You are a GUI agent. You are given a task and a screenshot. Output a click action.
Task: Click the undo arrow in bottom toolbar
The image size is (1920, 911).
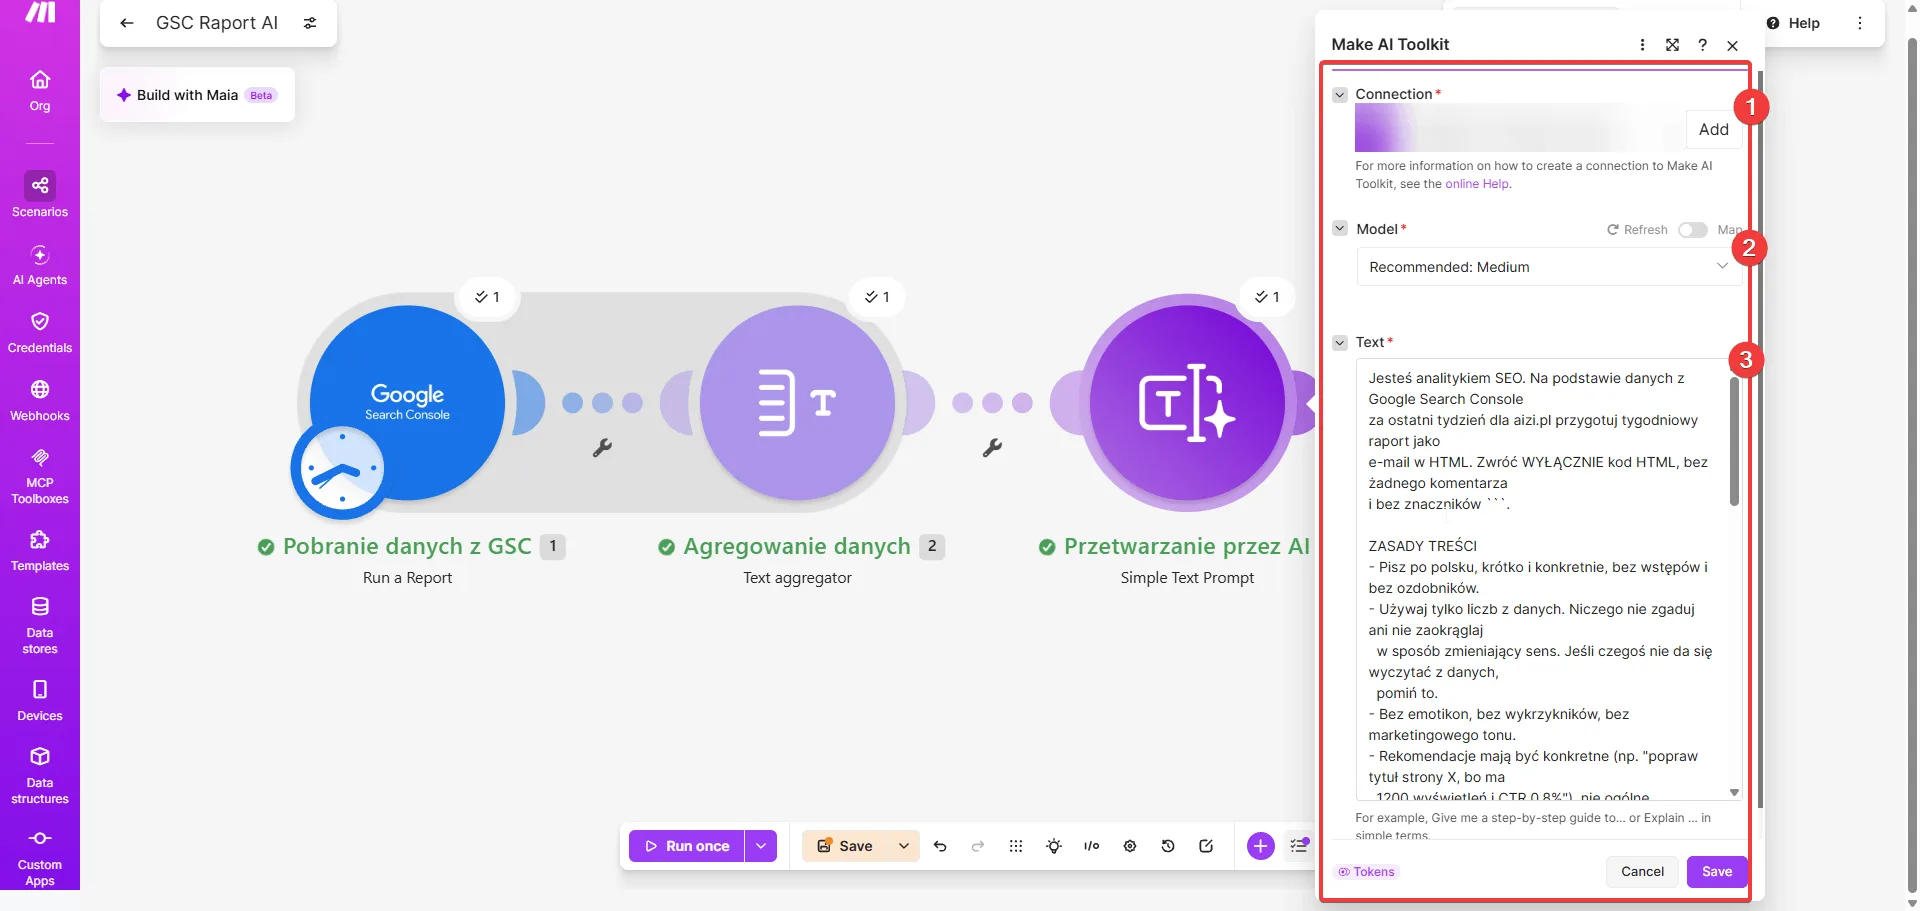[940, 846]
